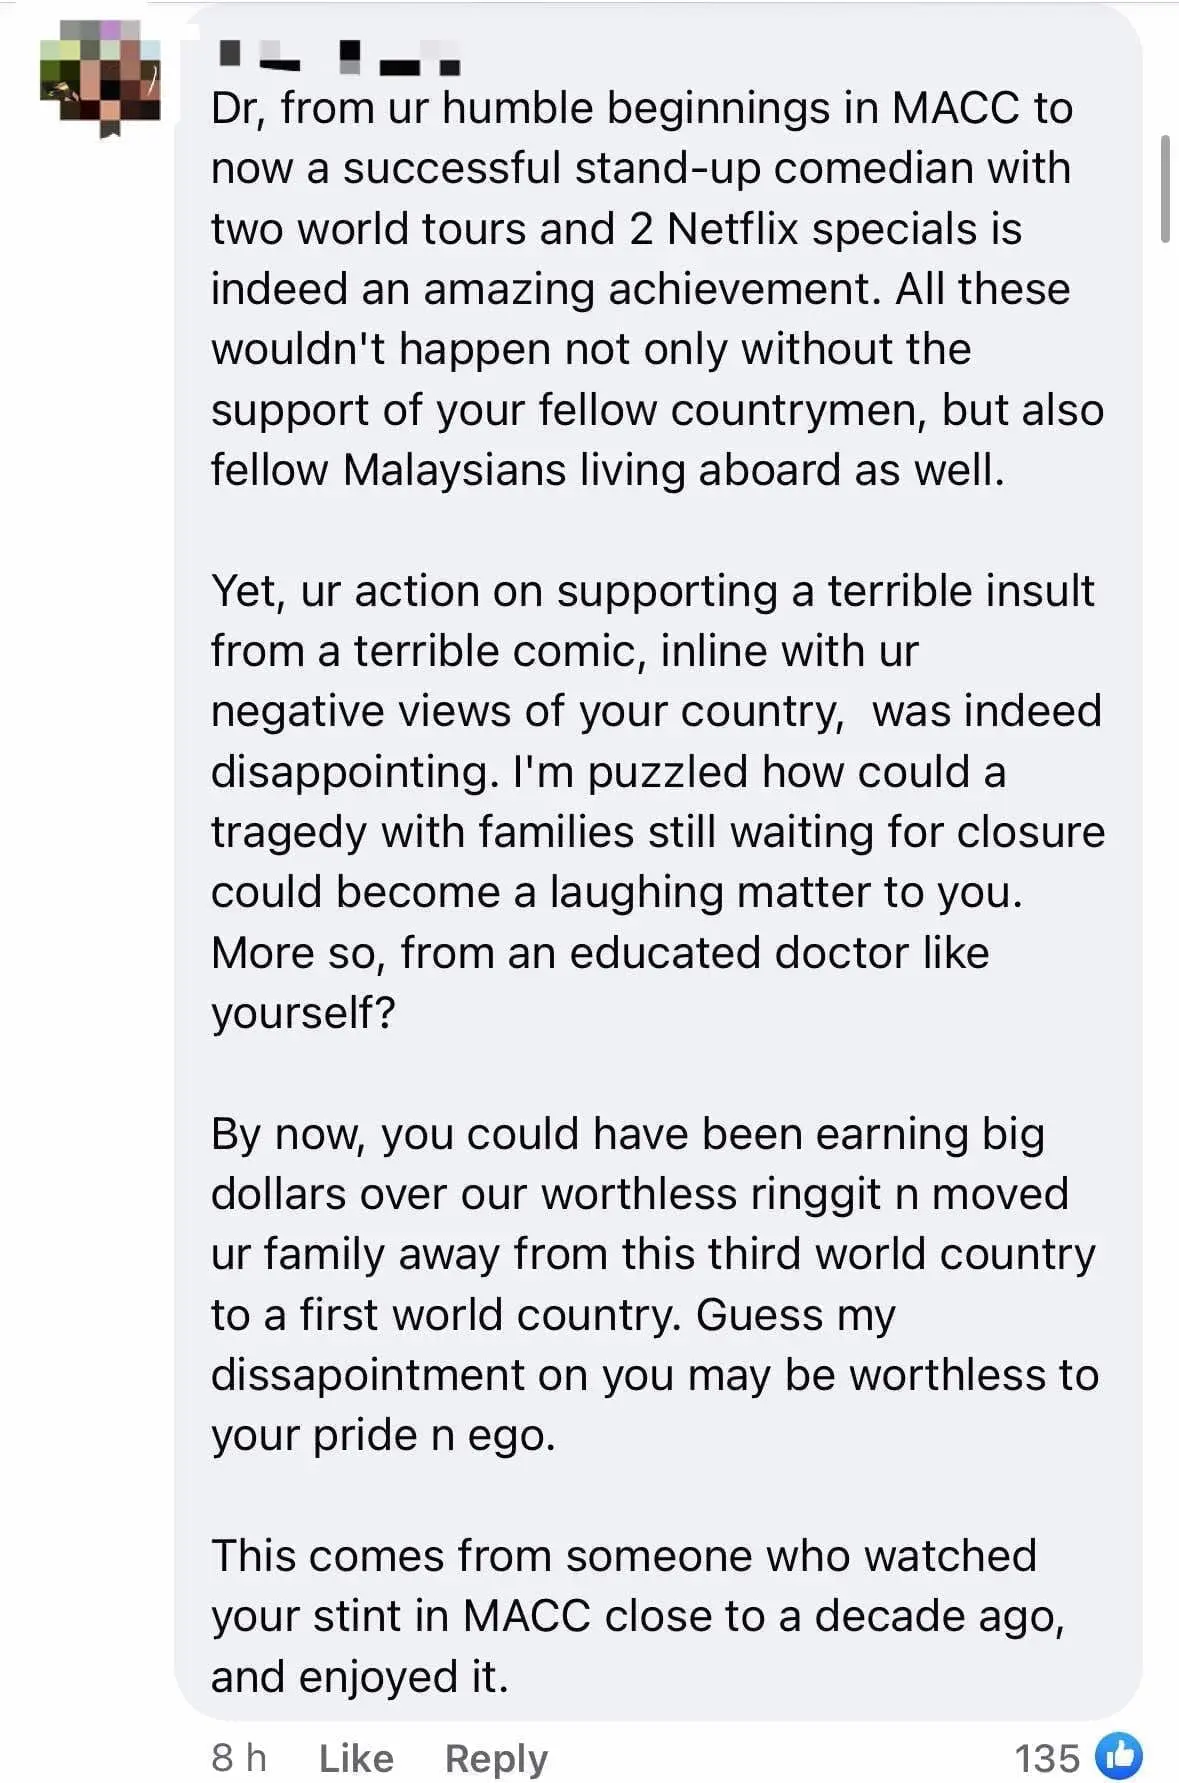1179x1783 pixels.
Task: Open the blue thumbs-up reaction icon
Action: coord(1118,1755)
